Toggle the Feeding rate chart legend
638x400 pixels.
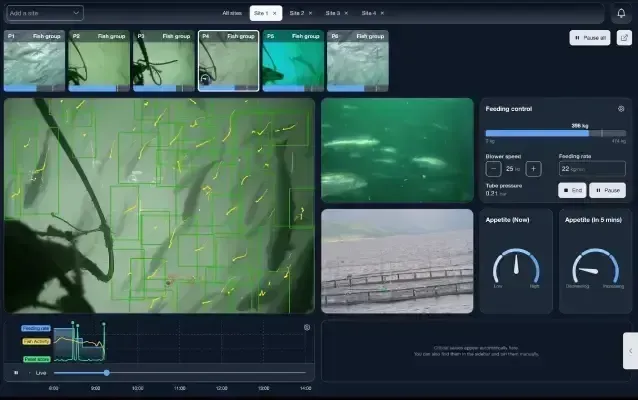[x=36, y=328]
